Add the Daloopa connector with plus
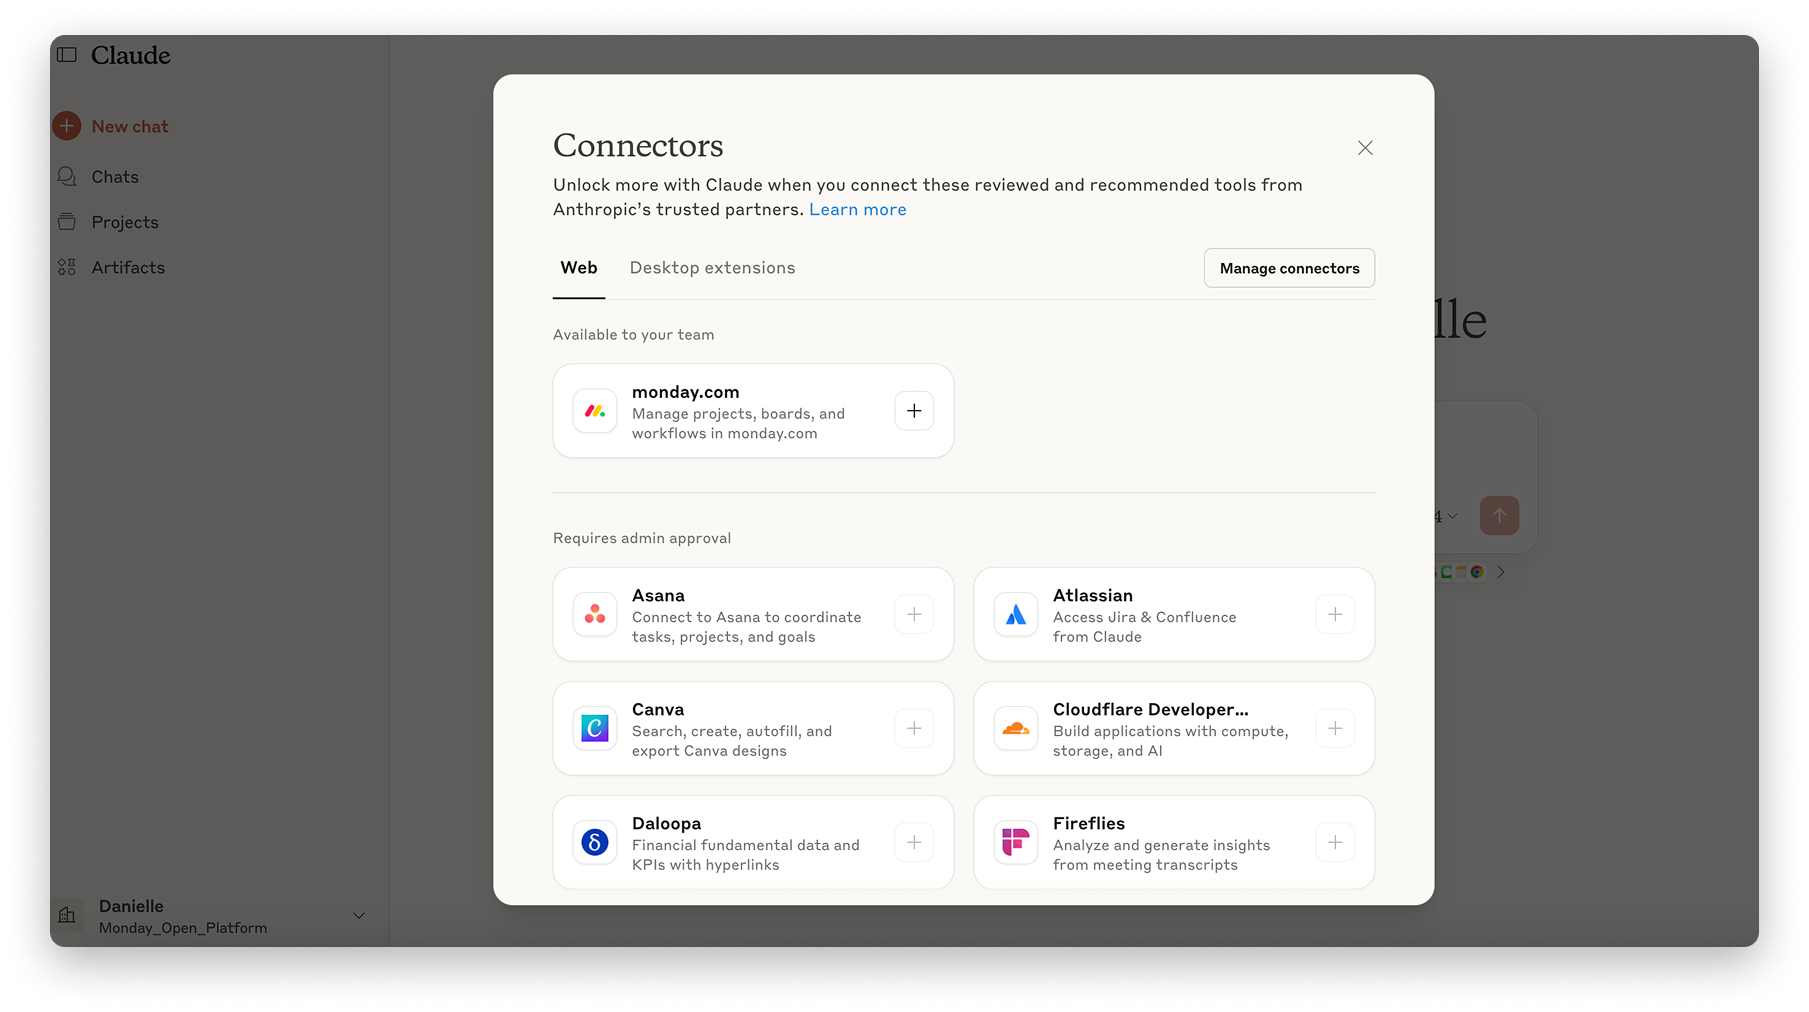This screenshot has width=1809, height=1012. click(x=914, y=842)
